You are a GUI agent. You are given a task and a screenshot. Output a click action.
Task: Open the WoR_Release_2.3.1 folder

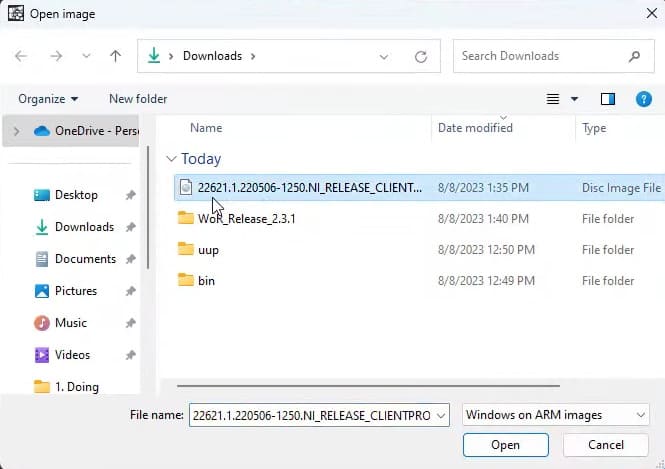pos(246,219)
